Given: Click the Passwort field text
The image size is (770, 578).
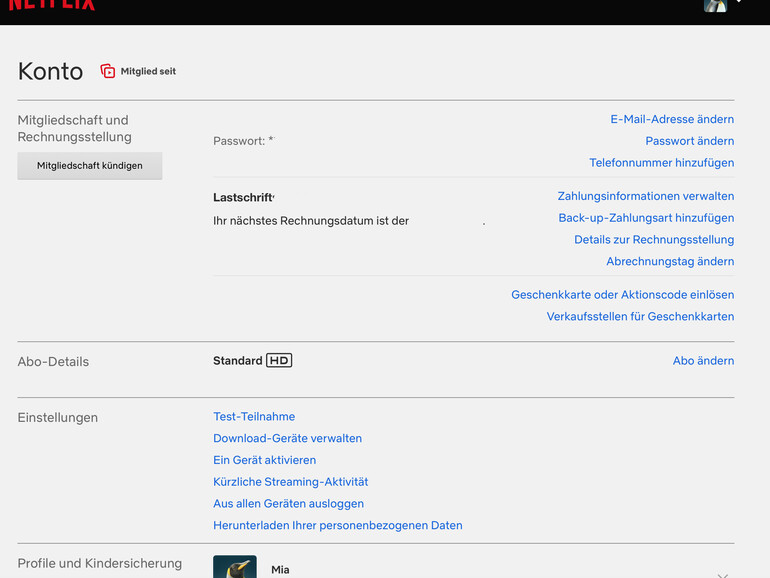Looking at the screenshot, I should [244, 141].
